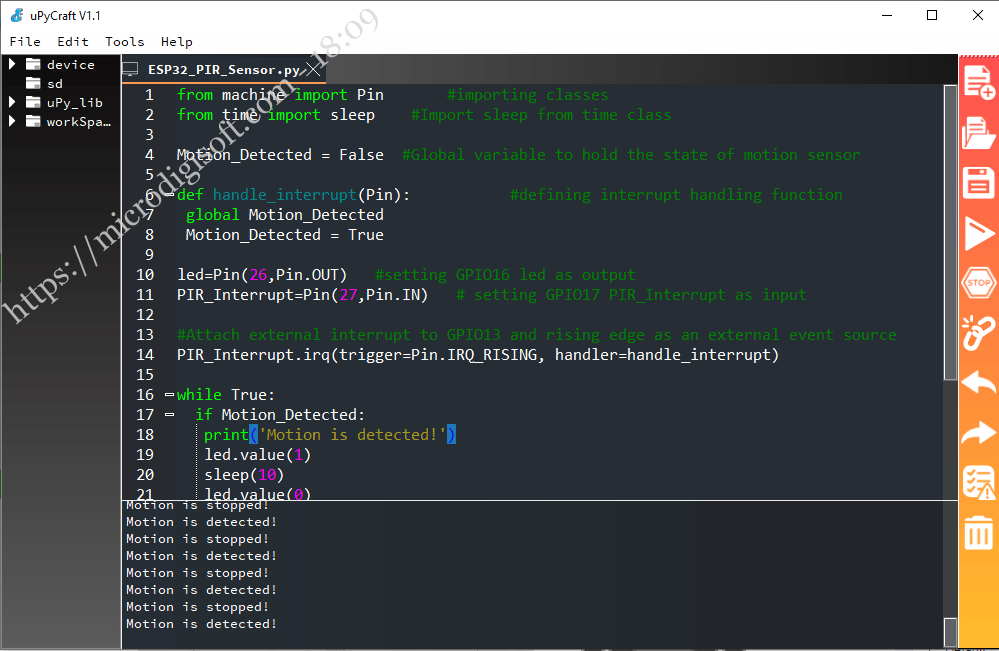Connect to the device via chain icon
Screen dimensions: 999x651
point(978,333)
